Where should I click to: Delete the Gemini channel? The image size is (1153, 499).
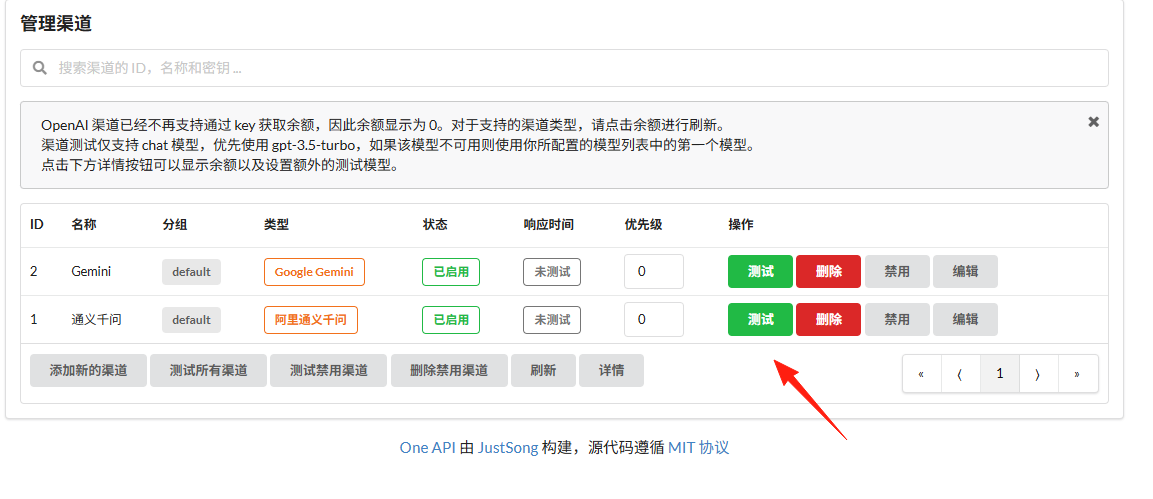(x=828, y=271)
